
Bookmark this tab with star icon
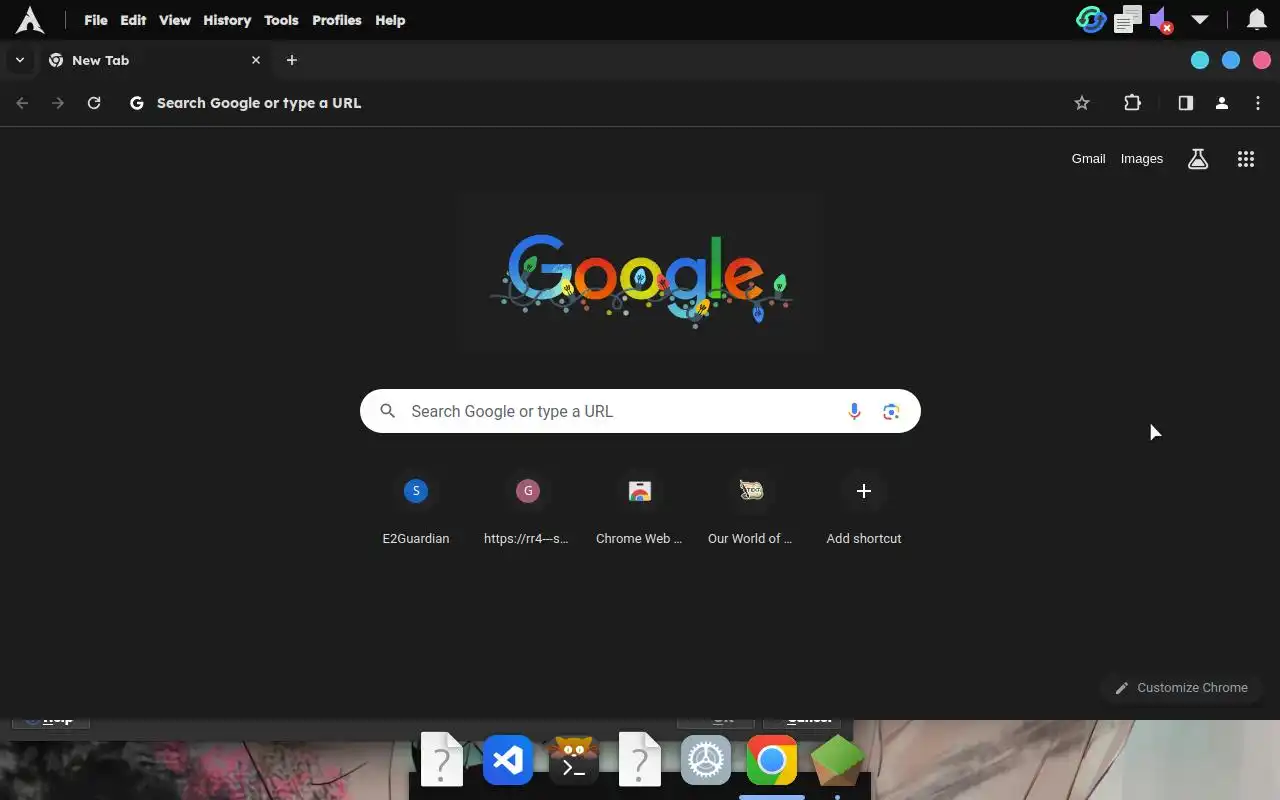(1082, 103)
